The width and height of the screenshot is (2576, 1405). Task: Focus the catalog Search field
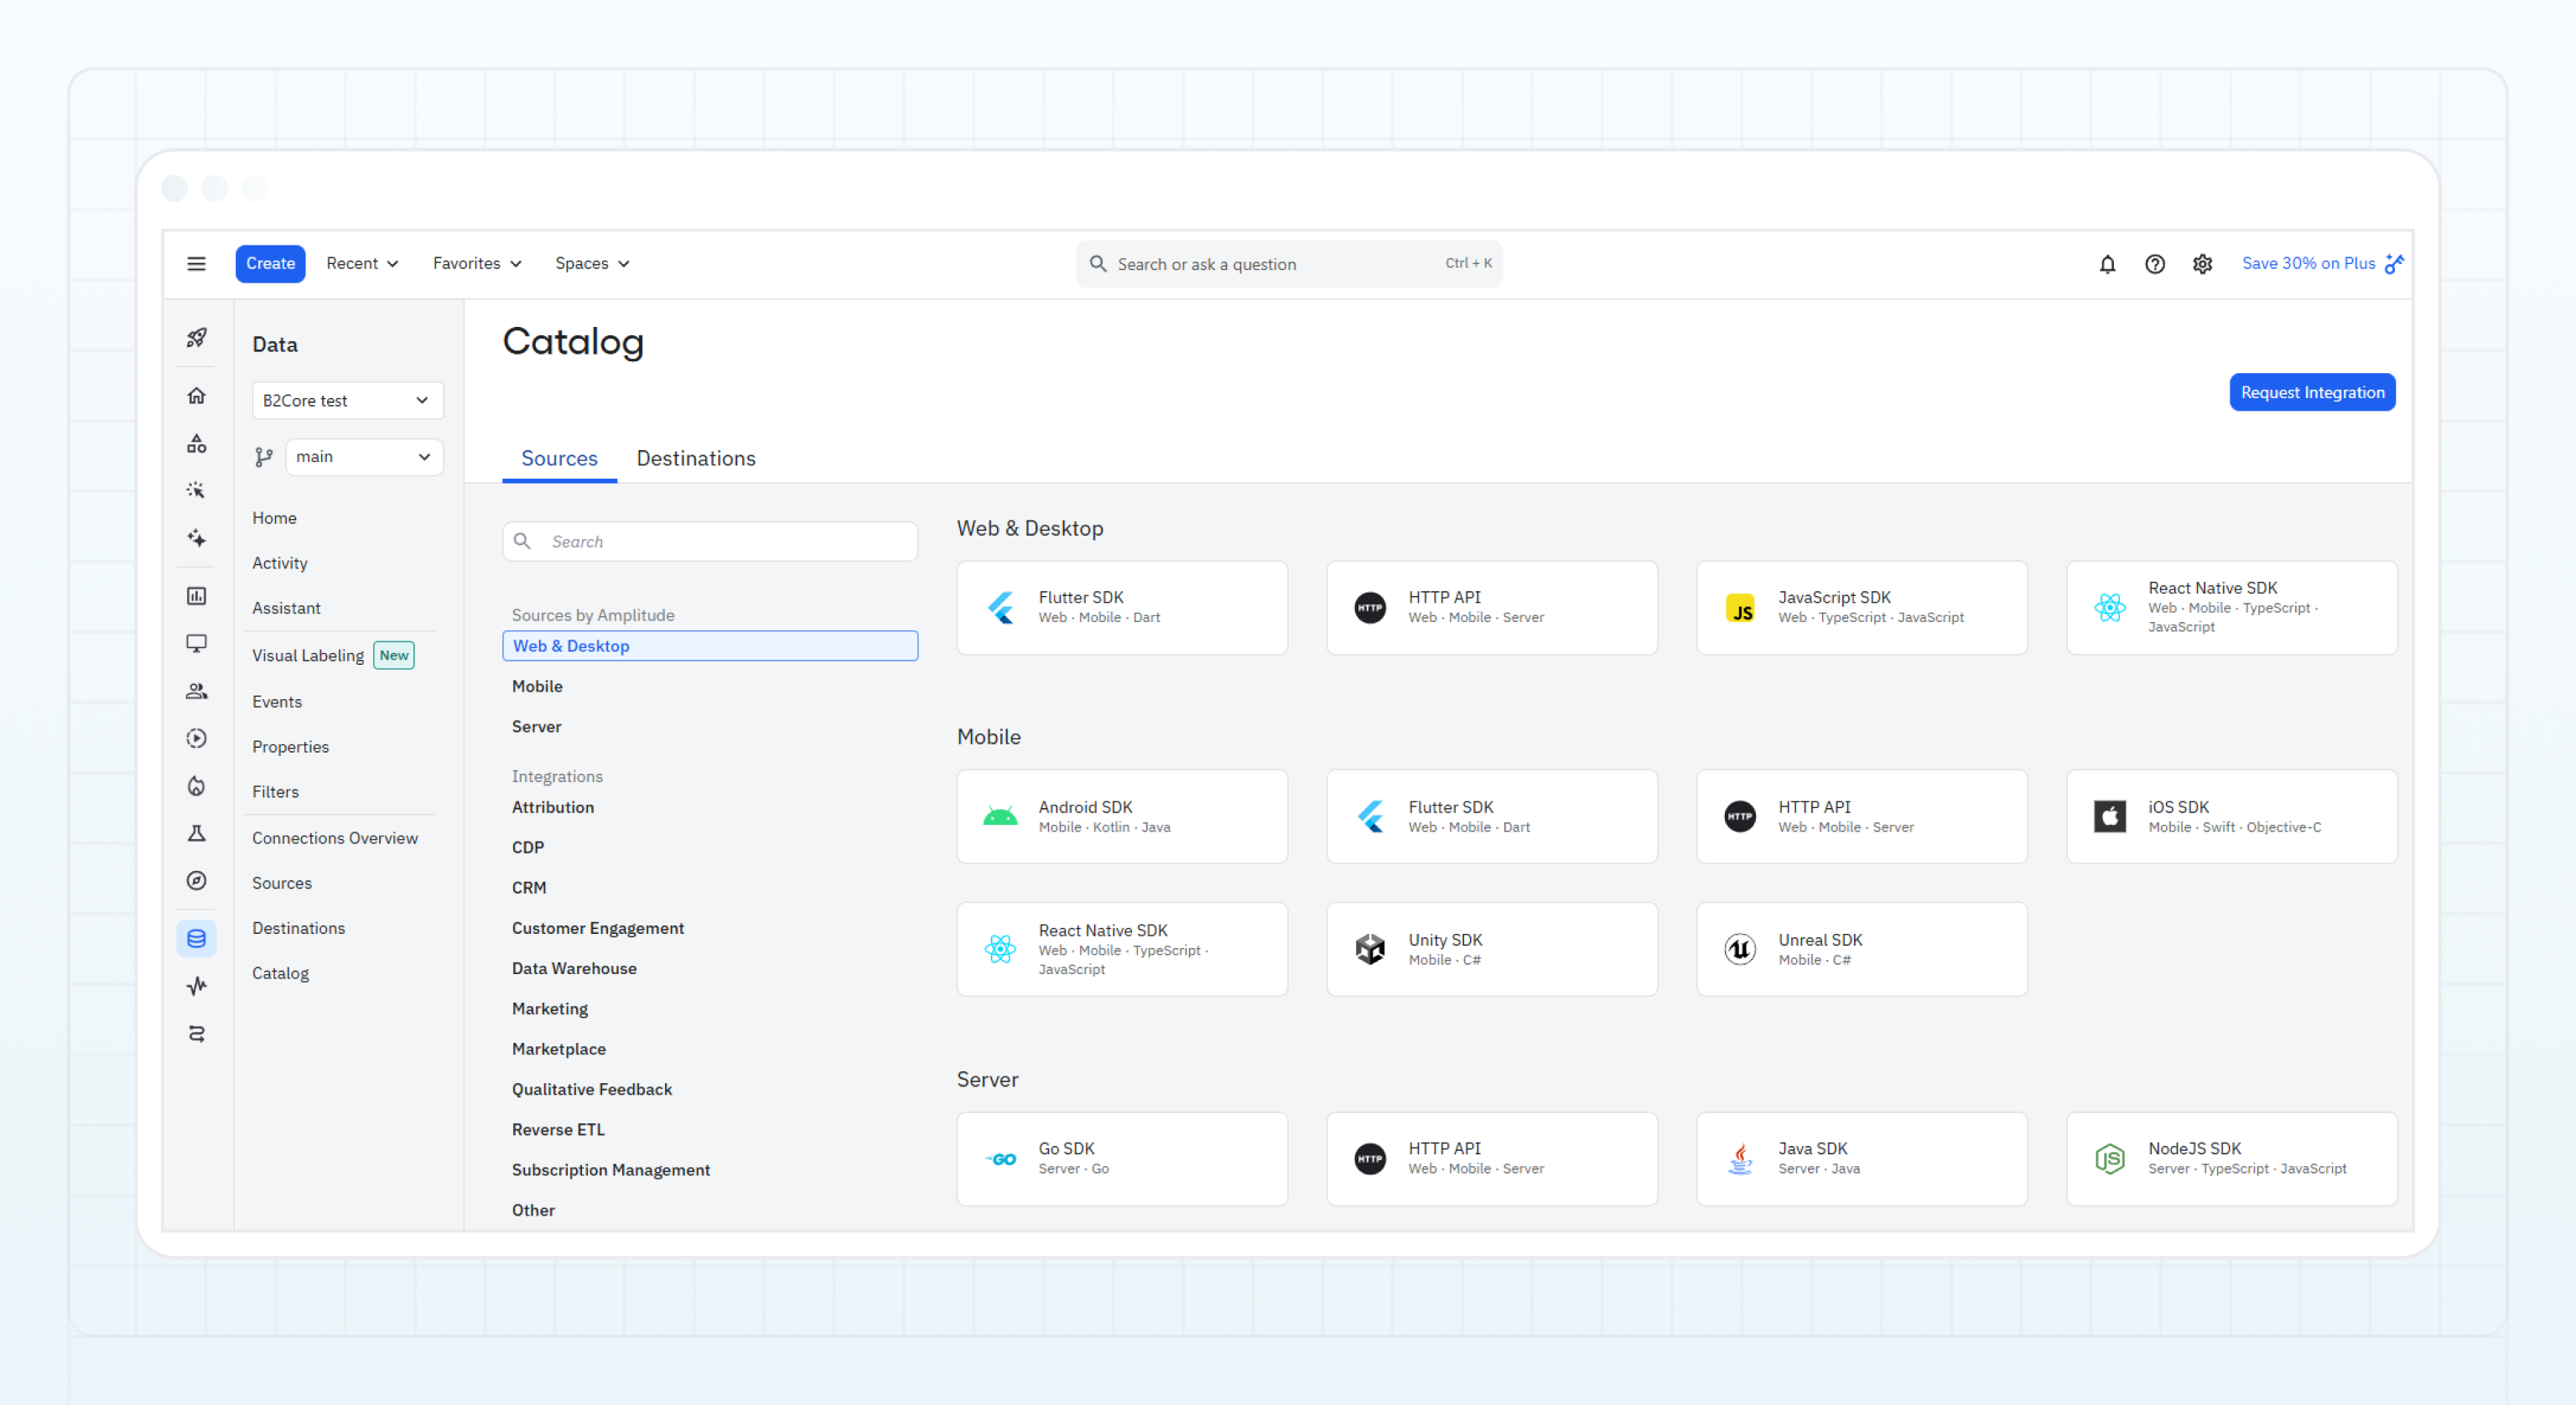point(710,541)
